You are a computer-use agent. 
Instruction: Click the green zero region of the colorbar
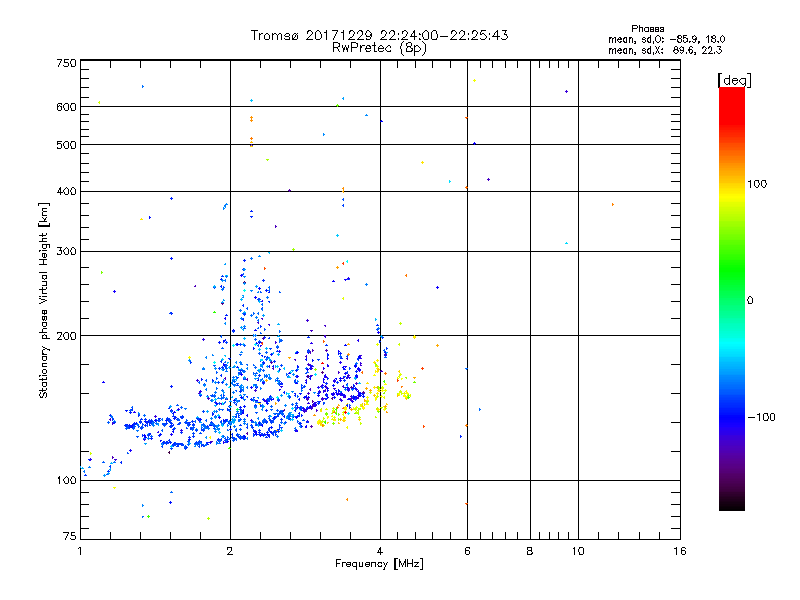click(732, 300)
